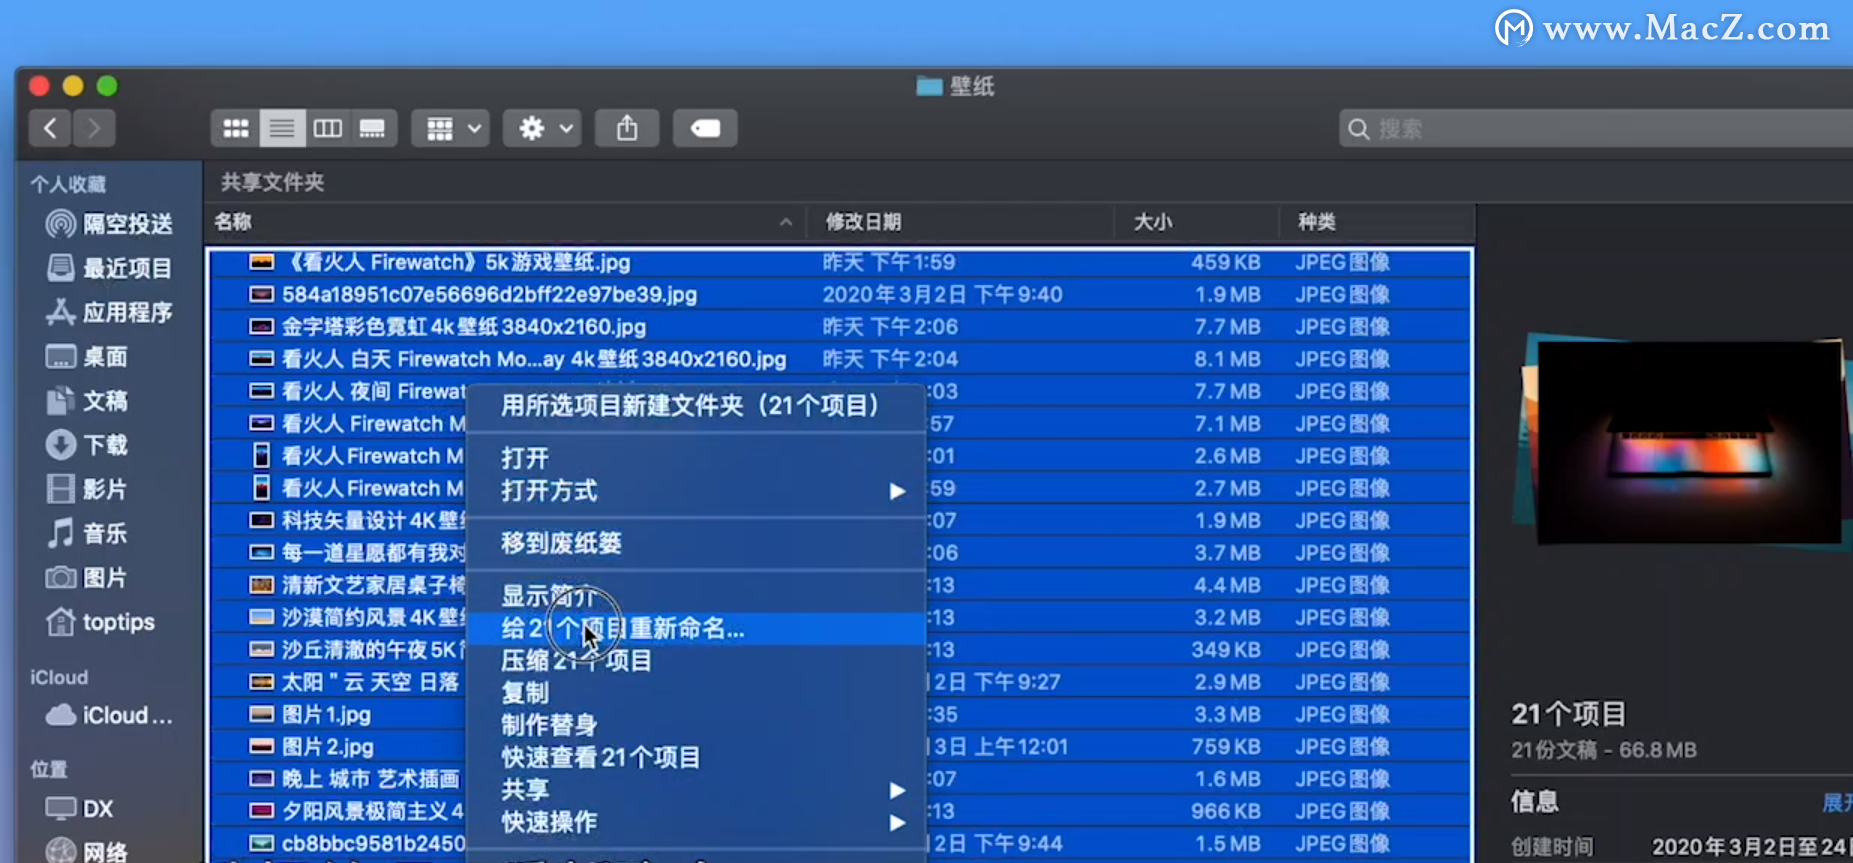Open 桌面 in the sidebar
1853x863 pixels.
click(87, 356)
